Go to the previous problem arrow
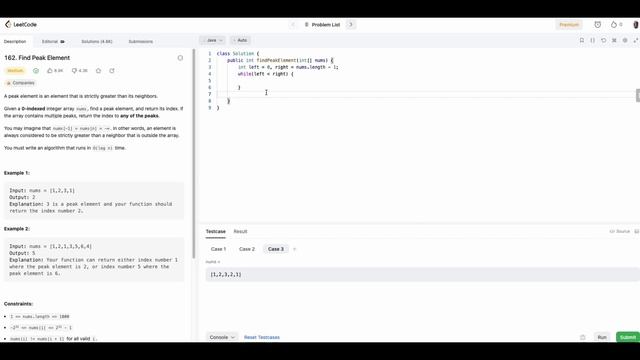Viewport: 640px width, 360px height. (293, 24)
